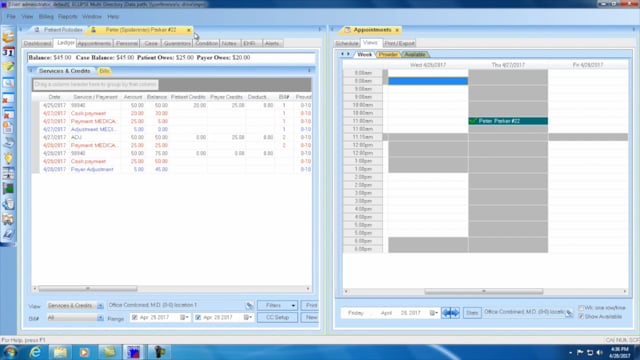The height and width of the screenshot is (360, 640).
Task: Open the Filters dropdown button
Action: pyautogui.click(x=277, y=305)
